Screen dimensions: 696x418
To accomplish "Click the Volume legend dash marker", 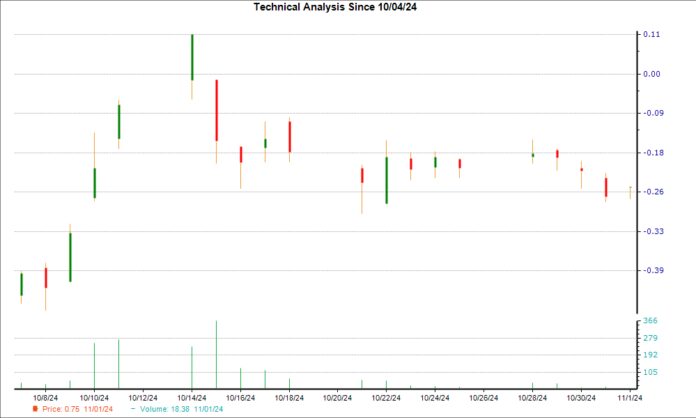I will 133,408.
